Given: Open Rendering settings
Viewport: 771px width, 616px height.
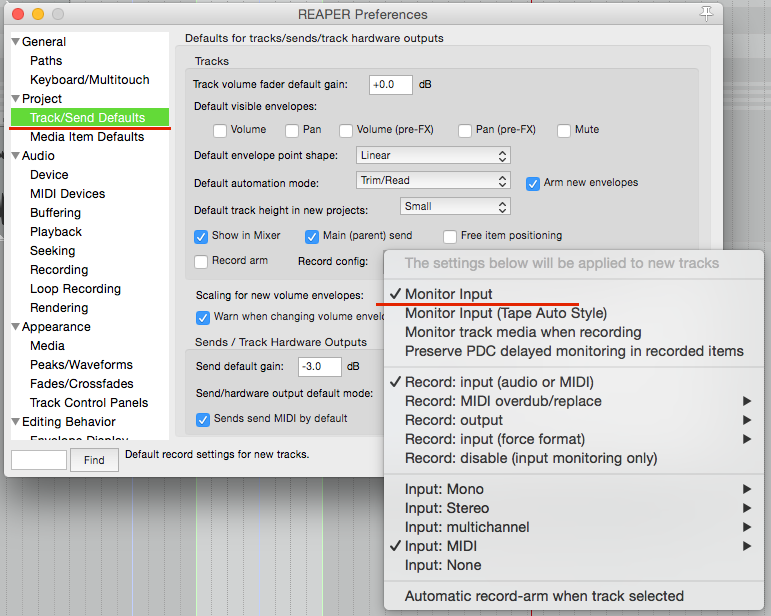Looking at the screenshot, I should point(59,308).
